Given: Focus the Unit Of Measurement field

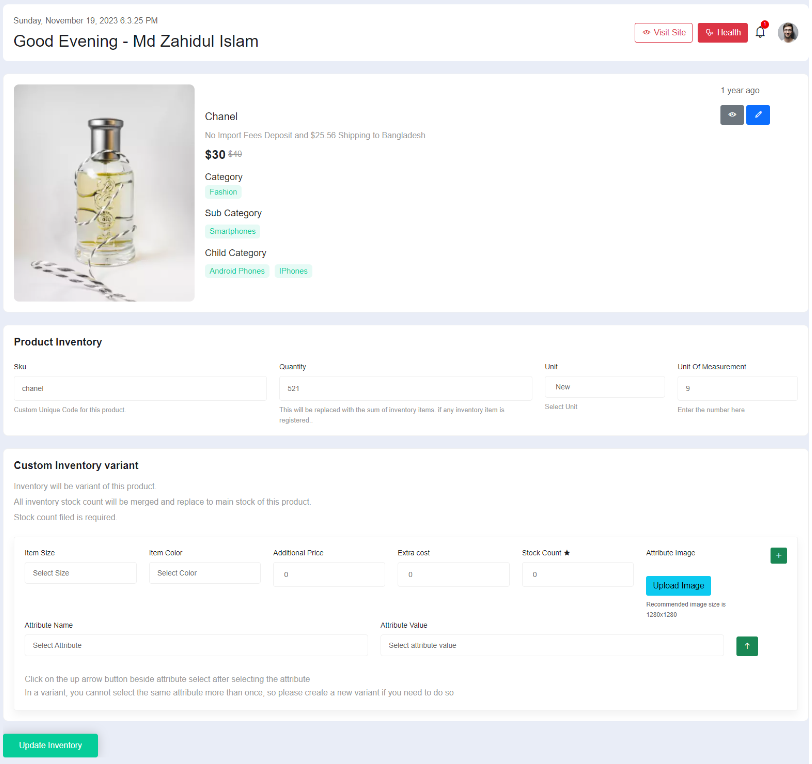Looking at the screenshot, I should click(x=737, y=388).
